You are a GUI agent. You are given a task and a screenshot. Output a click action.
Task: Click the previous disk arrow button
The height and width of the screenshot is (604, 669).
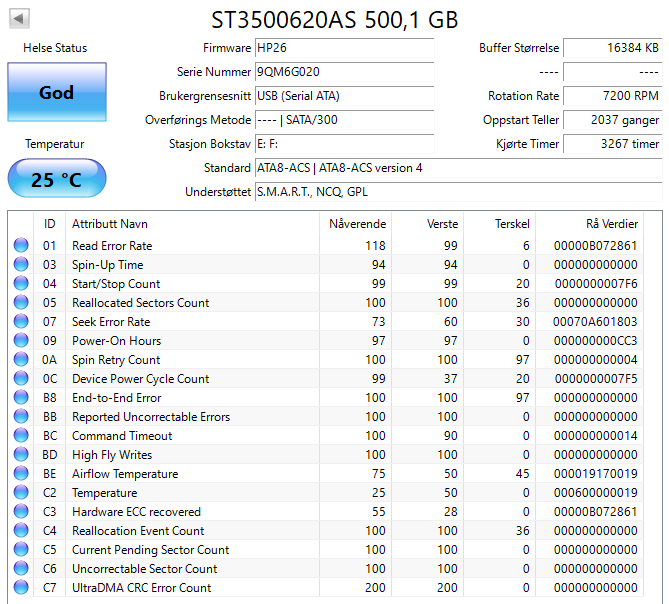click(19, 19)
